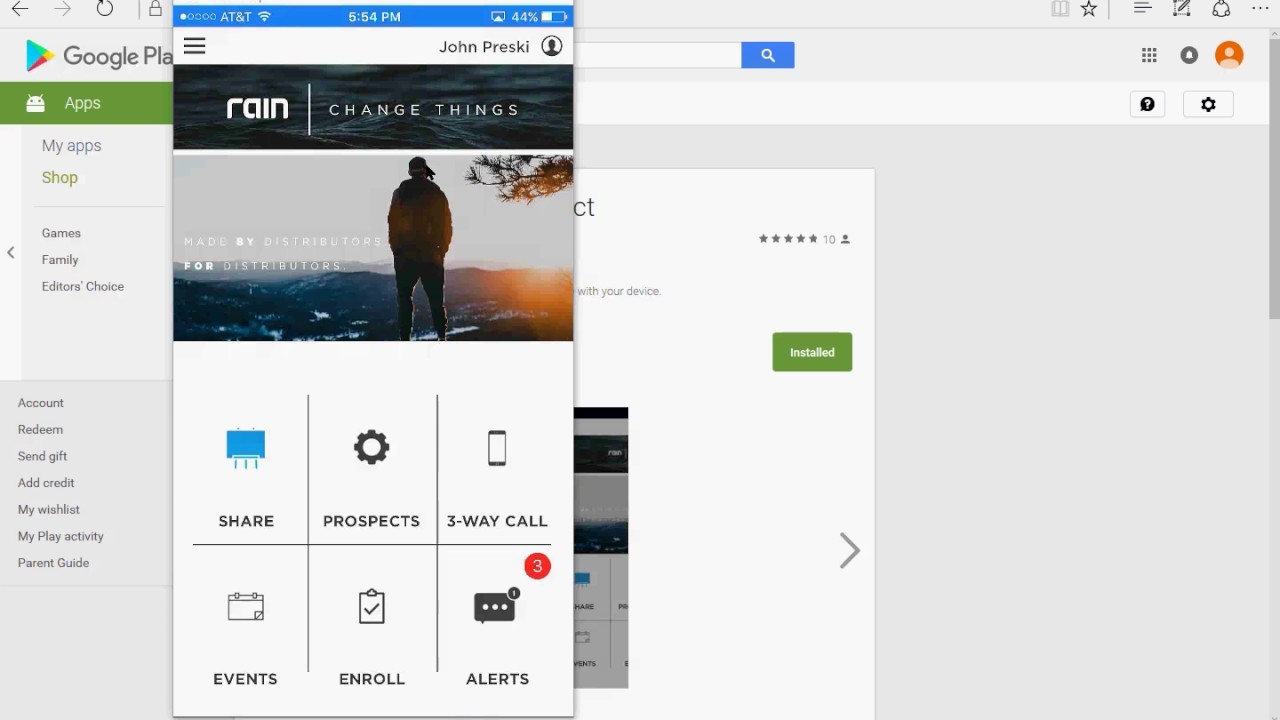1280x720 pixels.
Task: Select Shop in the sidebar
Action: click(59, 178)
